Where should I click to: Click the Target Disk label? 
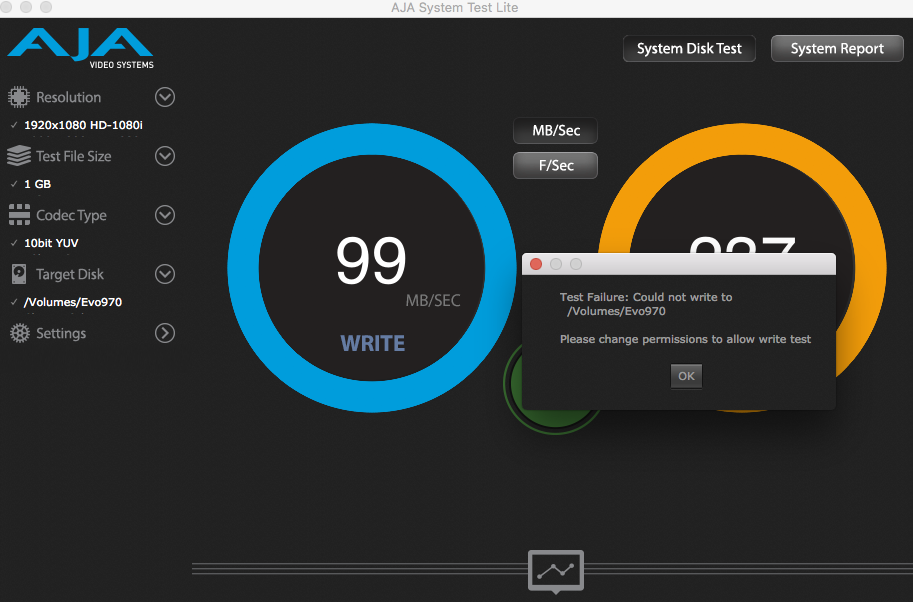pyautogui.click(x=70, y=274)
